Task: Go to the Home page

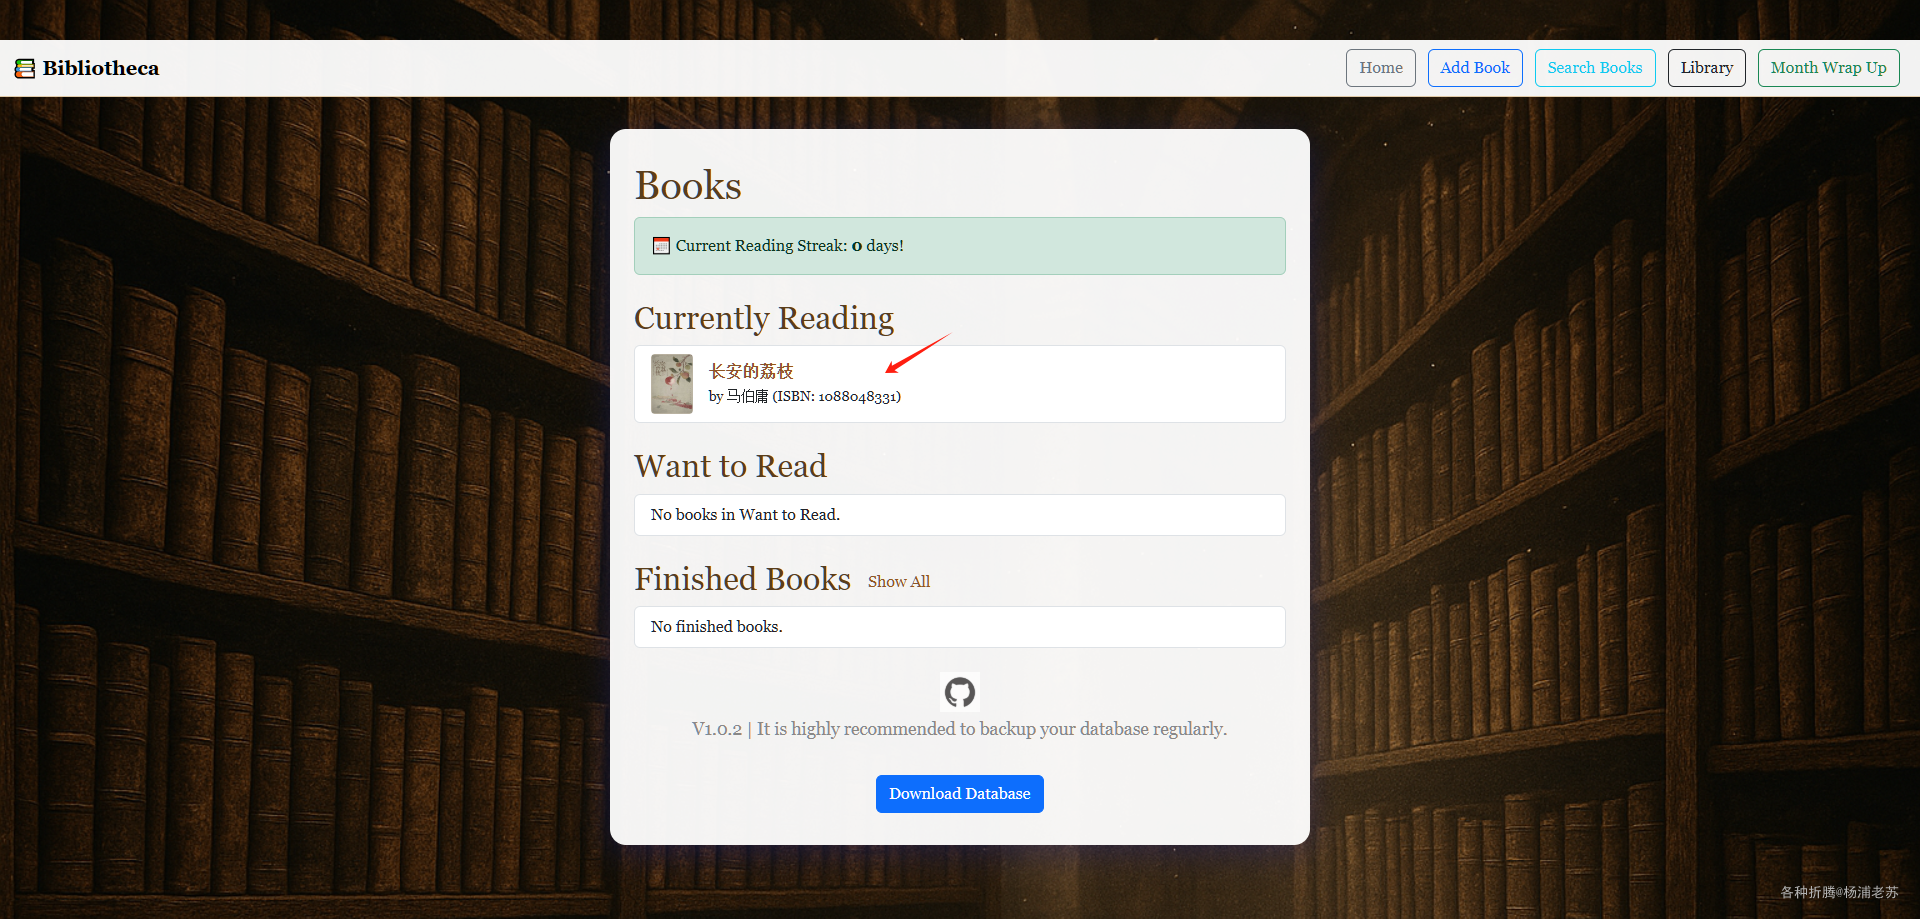Action: click(1381, 68)
